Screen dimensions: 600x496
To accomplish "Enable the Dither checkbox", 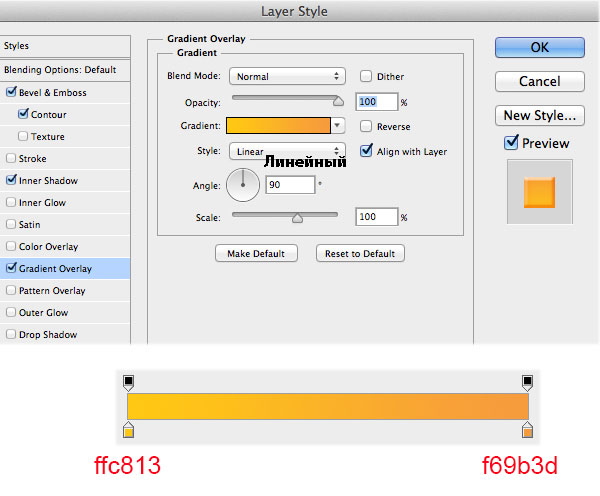I will click(x=366, y=76).
